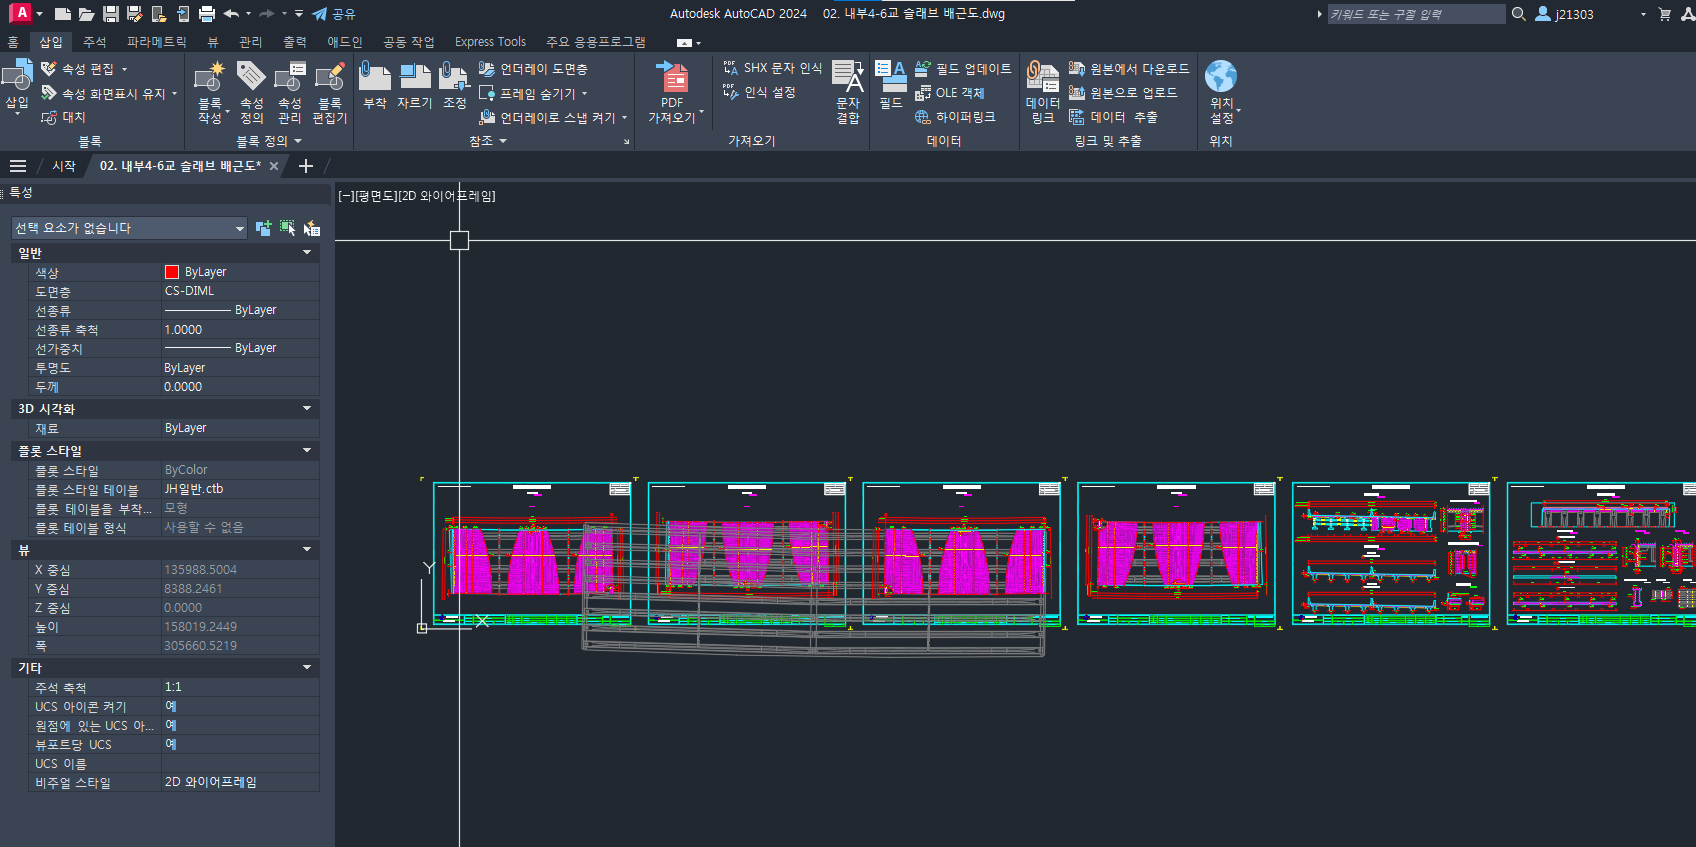Click the 데이터 추출 button
This screenshot has height=847, width=1696.
(1113, 117)
